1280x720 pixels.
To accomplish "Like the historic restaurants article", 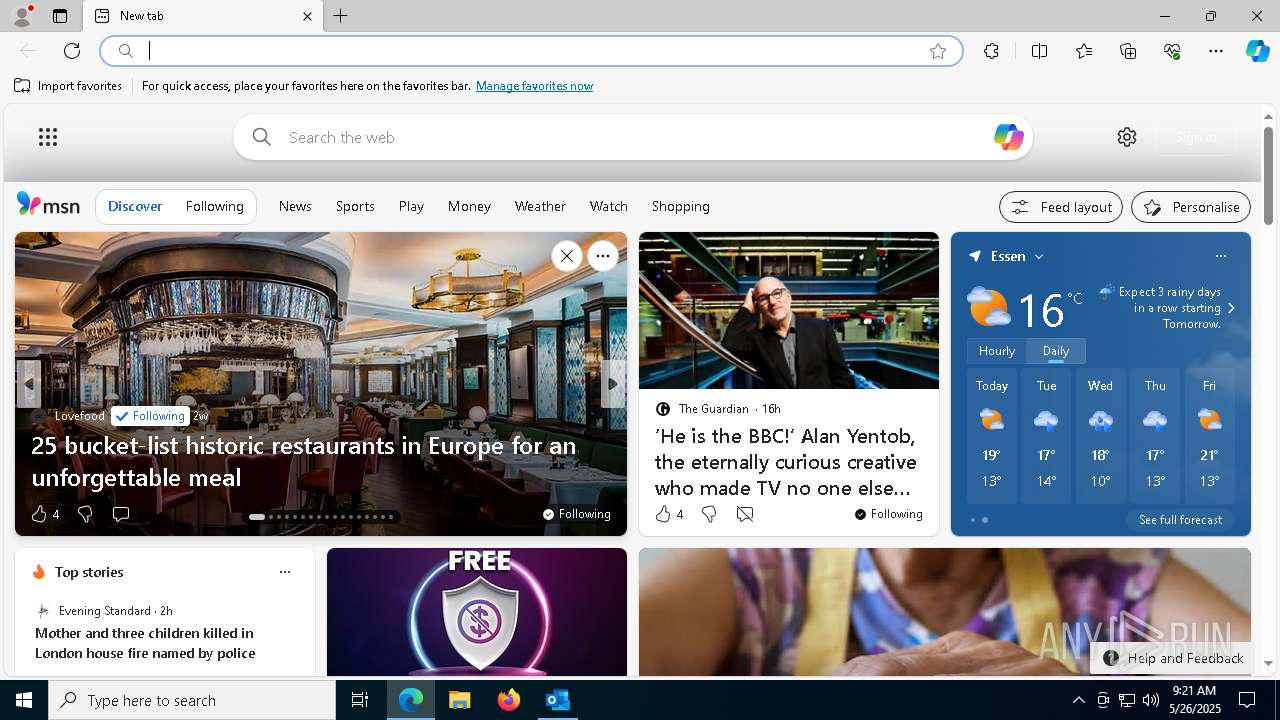I will coord(45,514).
